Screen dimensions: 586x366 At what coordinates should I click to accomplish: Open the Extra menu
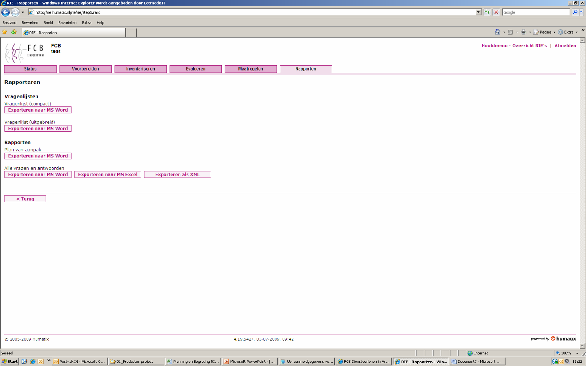(86, 22)
